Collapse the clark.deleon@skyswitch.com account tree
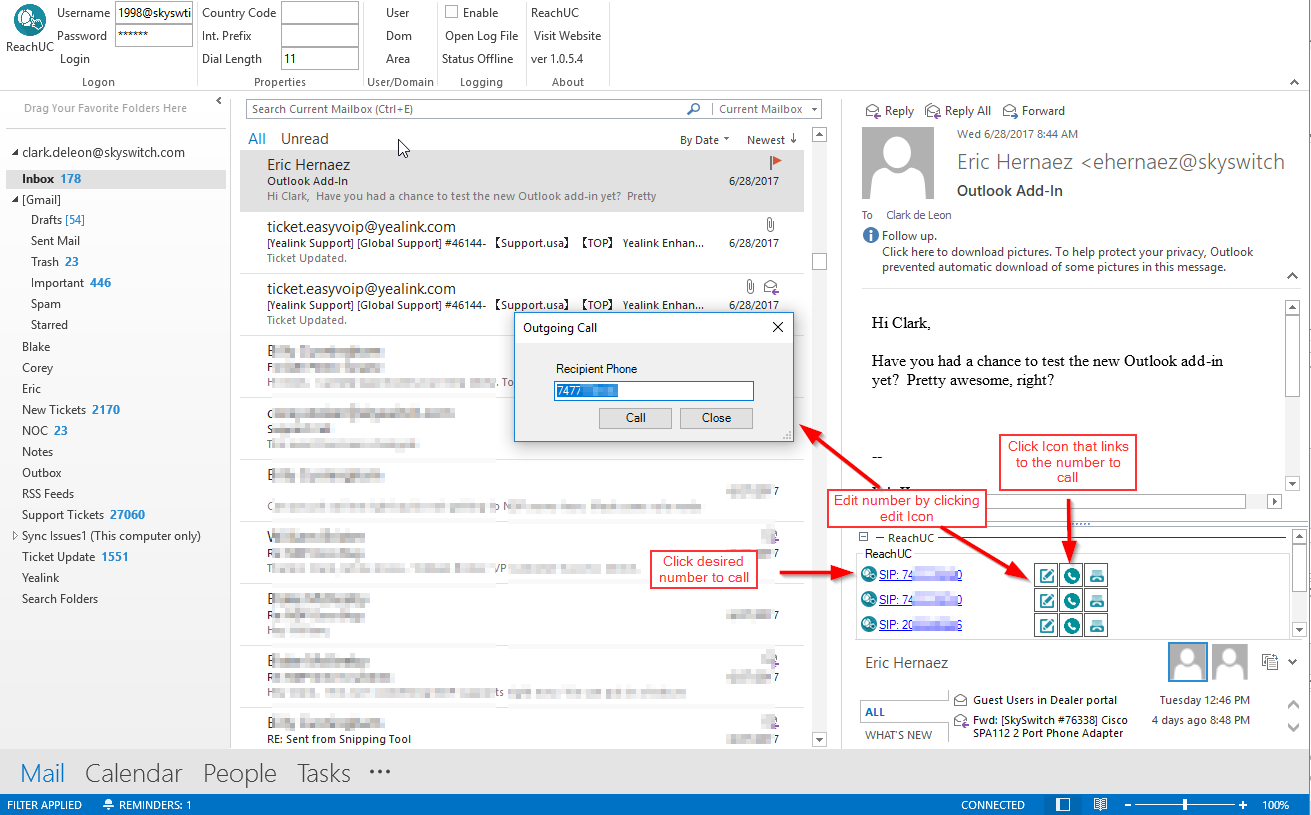This screenshot has height=815, width=1311. click(15, 153)
